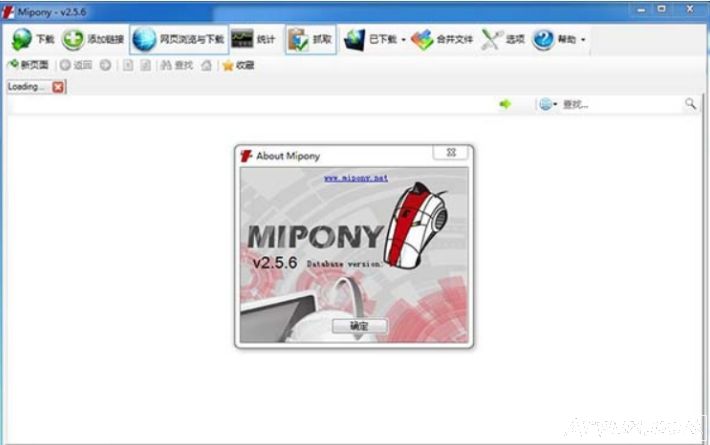Open 选项 (Options) tools icon
The width and height of the screenshot is (710, 445).
coord(490,40)
